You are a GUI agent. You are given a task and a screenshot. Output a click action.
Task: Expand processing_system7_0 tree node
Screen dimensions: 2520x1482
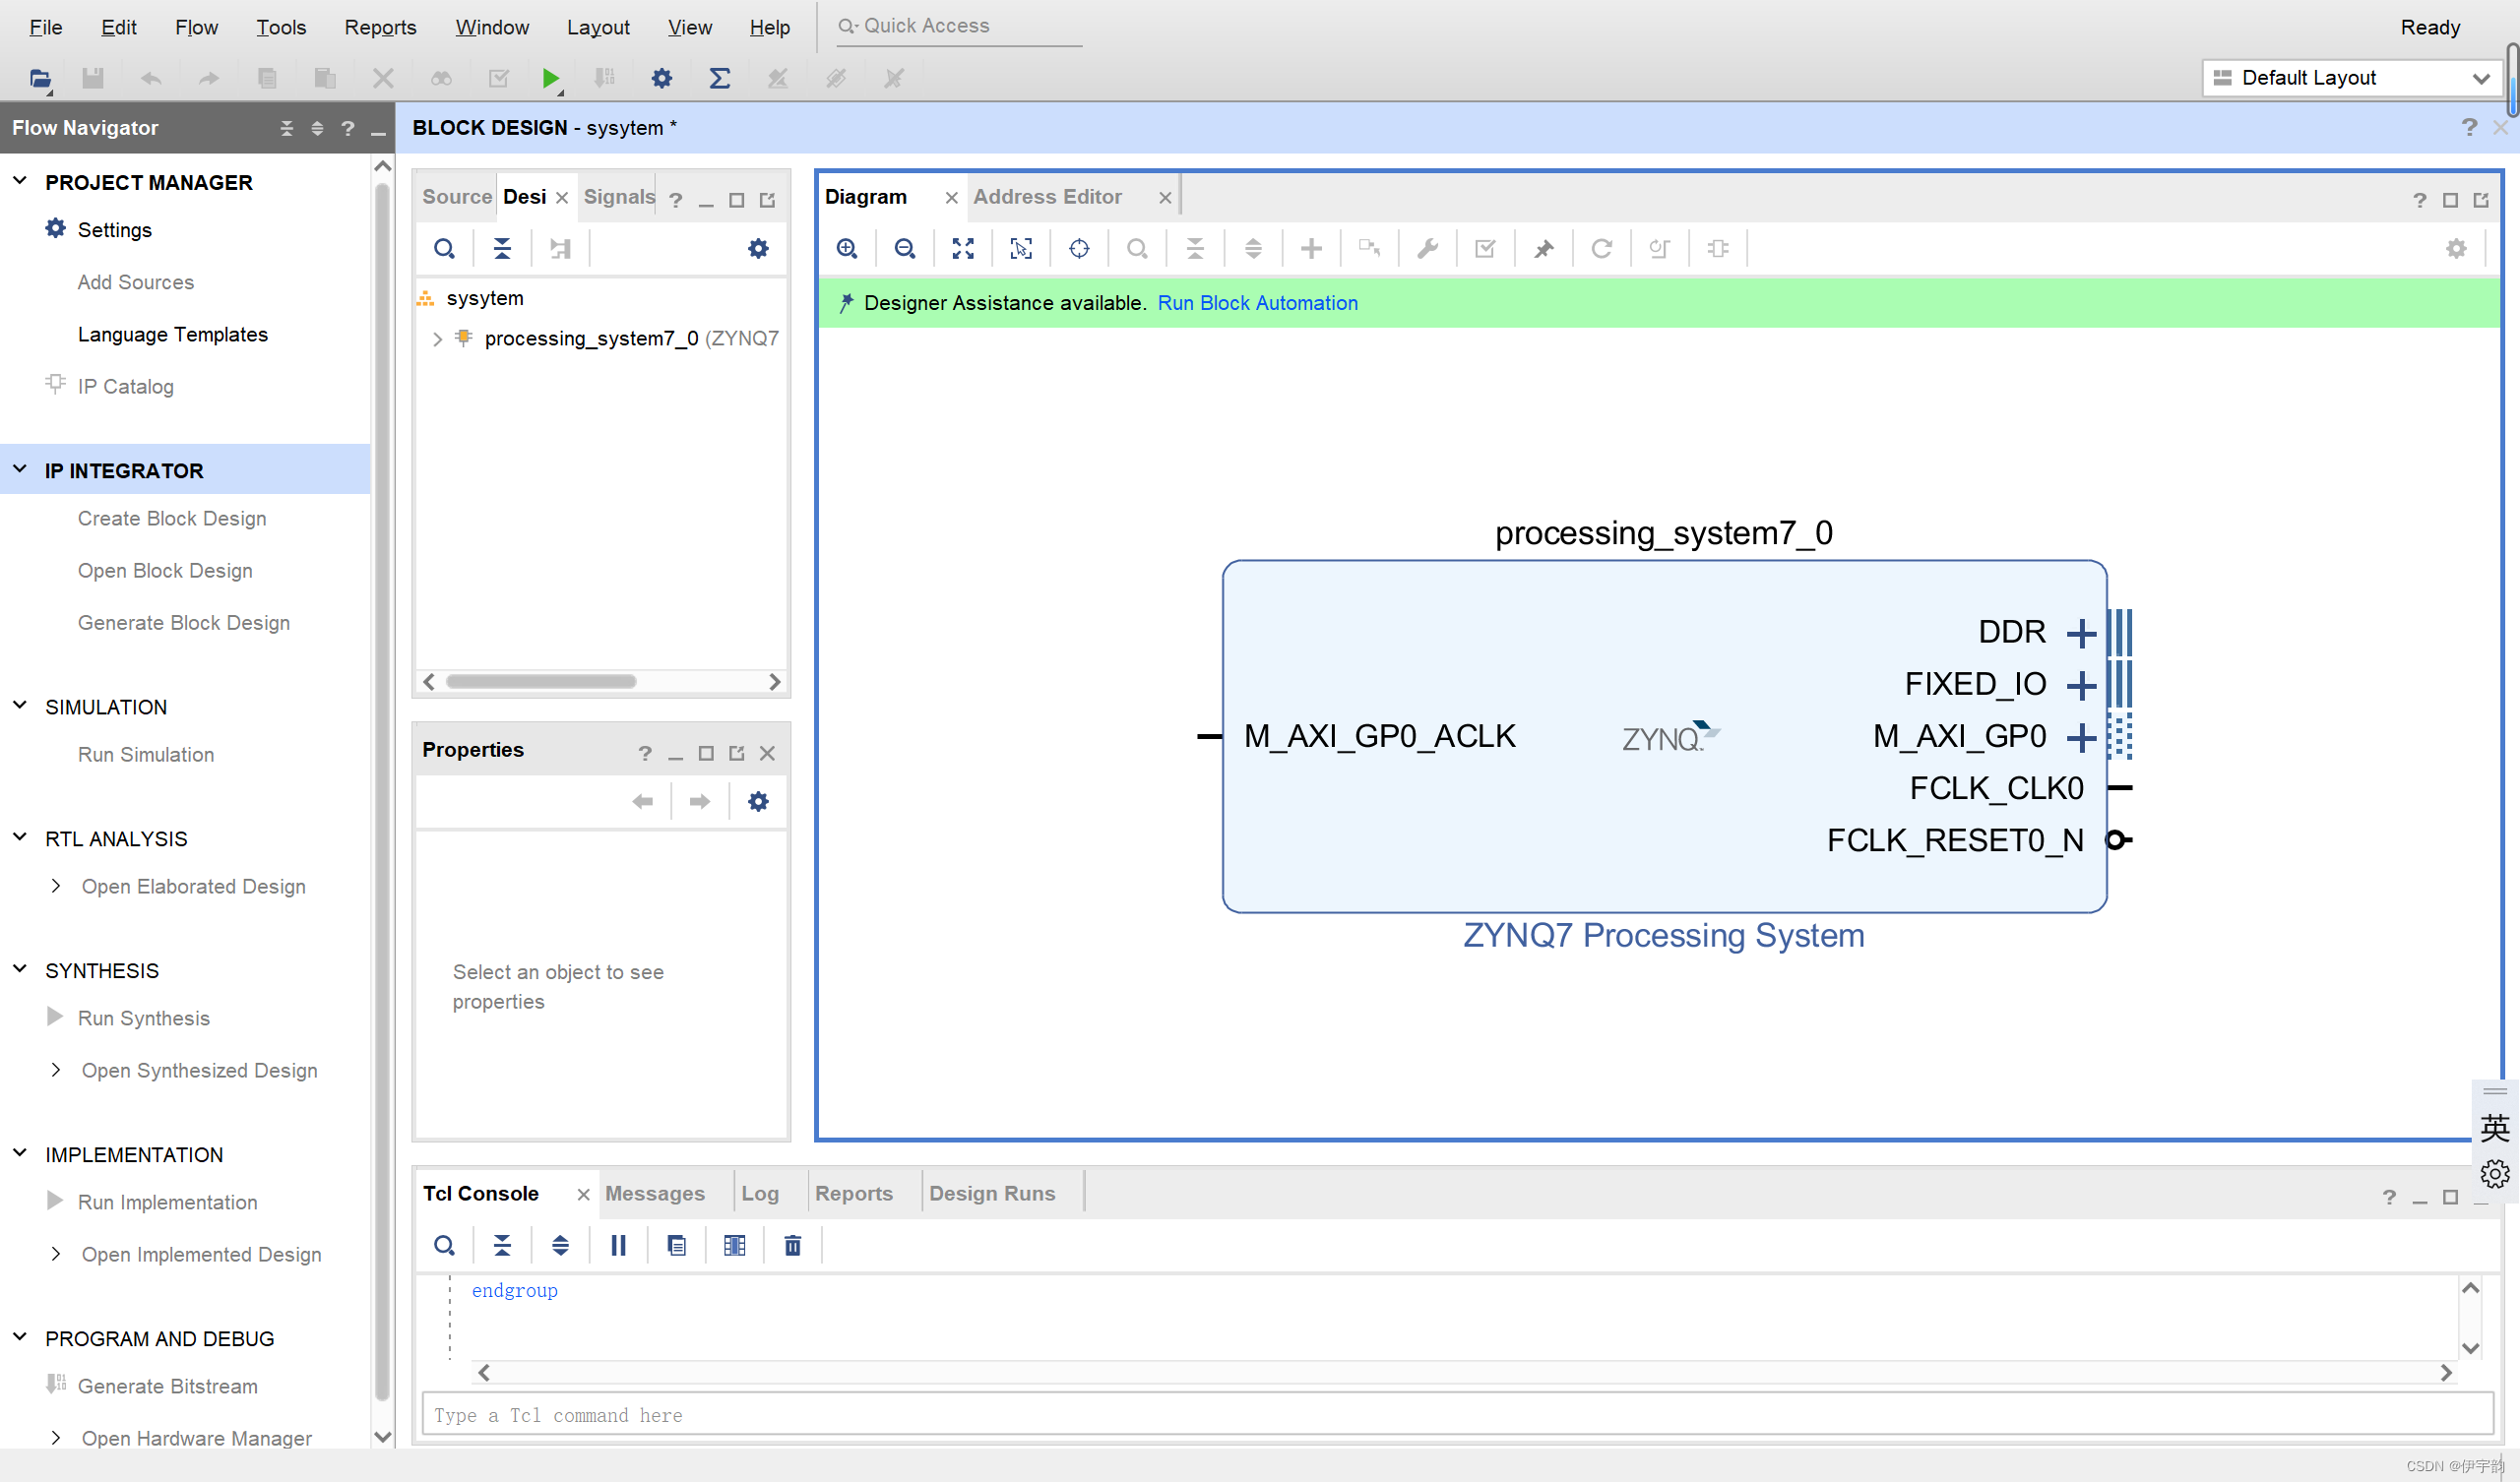point(437,339)
